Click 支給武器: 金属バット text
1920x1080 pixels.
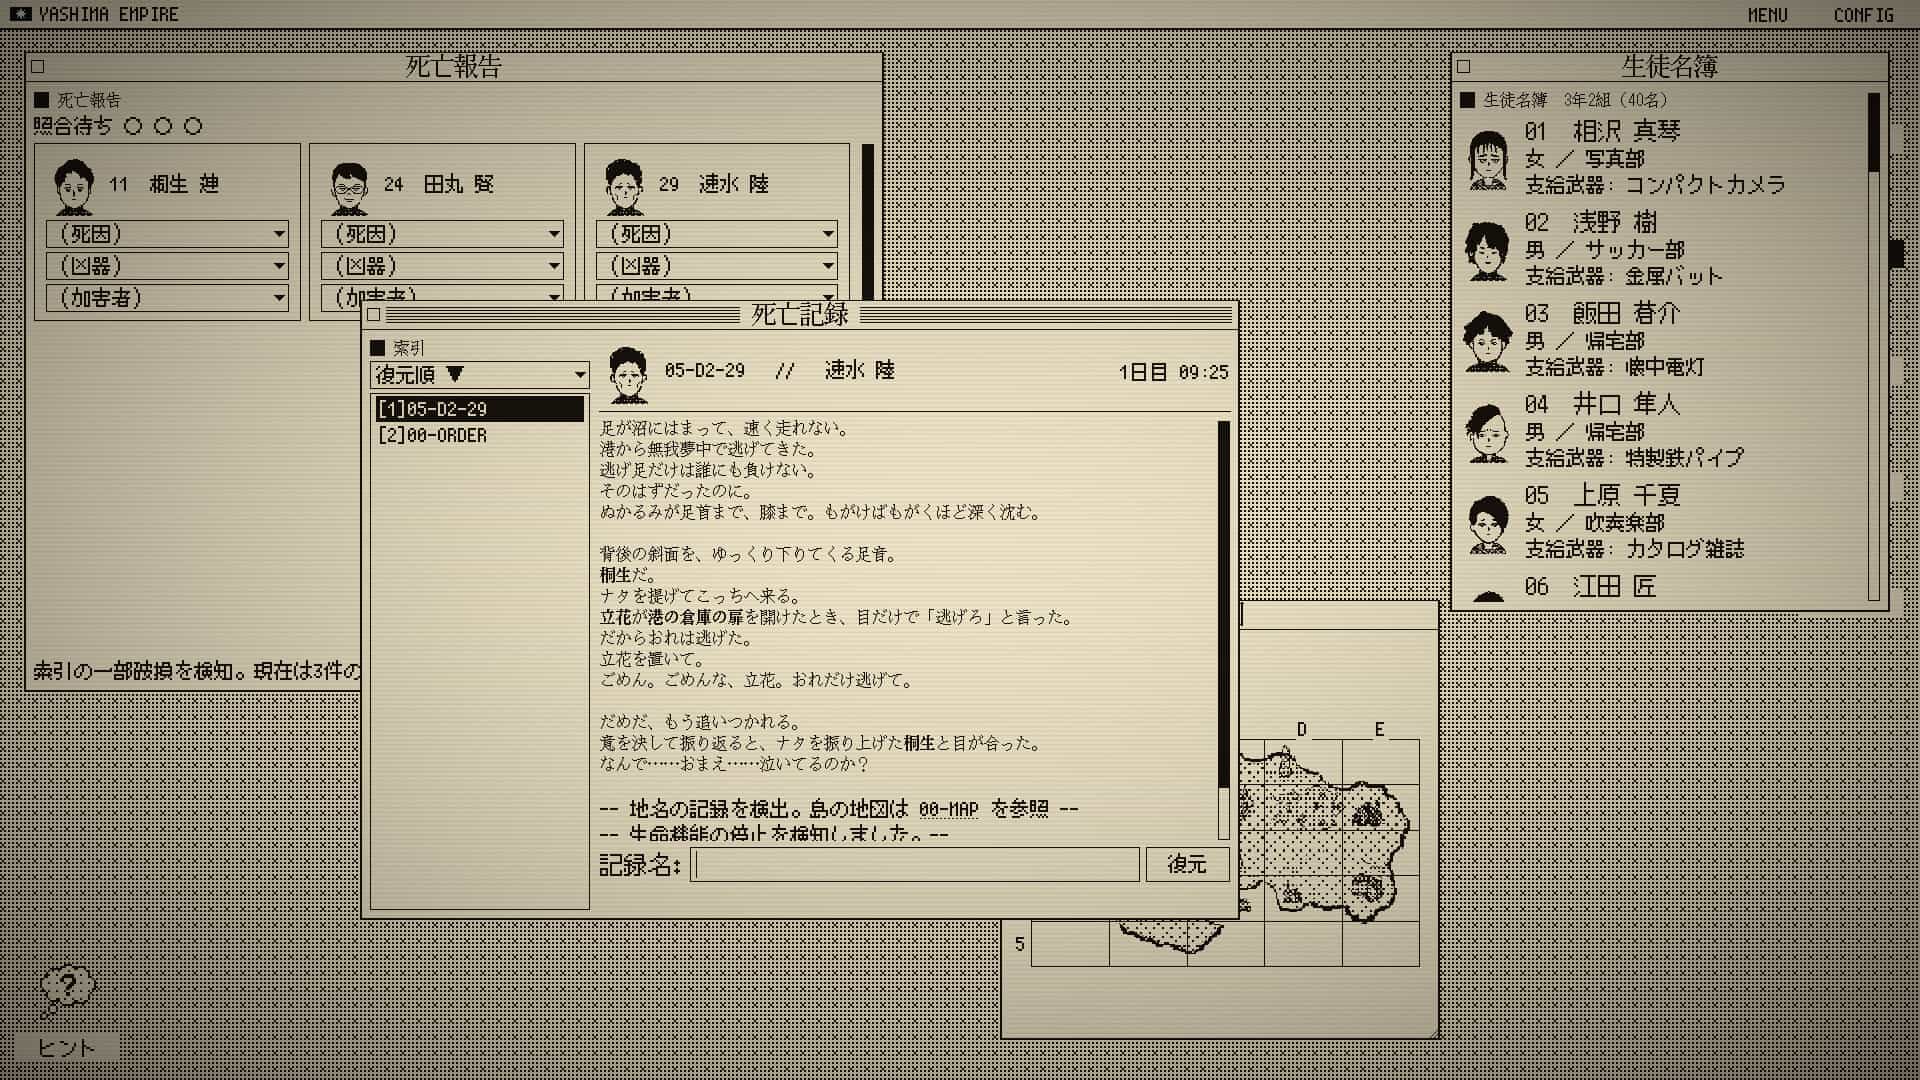1624,276
